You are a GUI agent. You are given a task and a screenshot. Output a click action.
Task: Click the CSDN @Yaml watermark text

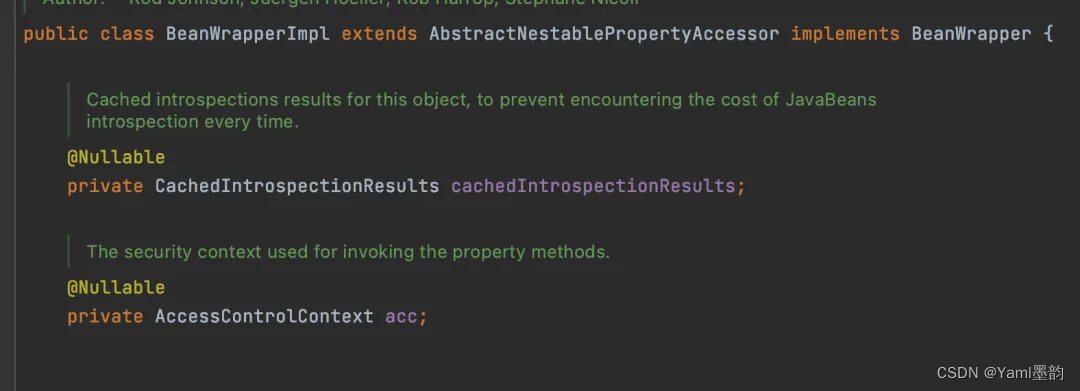(x=1000, y=372)
